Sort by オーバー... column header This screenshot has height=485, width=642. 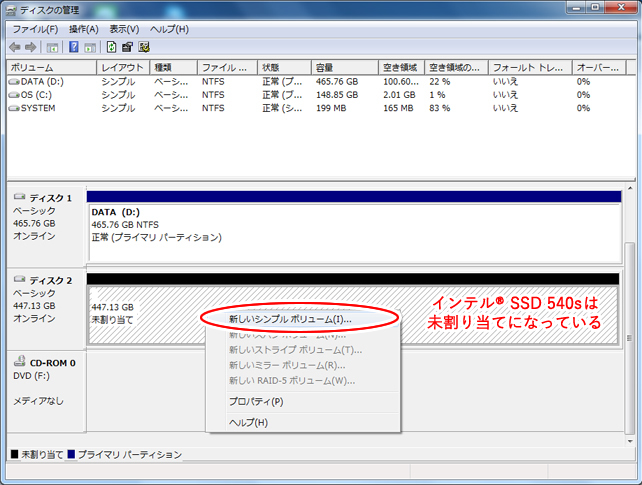click(599, 68)
